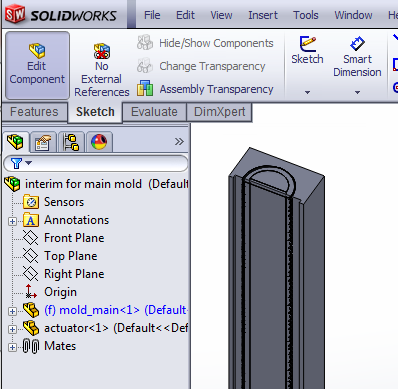Screen dimensions: 398x389
Task: Expand the actuator<1> component
Action: tap(12, 329)
